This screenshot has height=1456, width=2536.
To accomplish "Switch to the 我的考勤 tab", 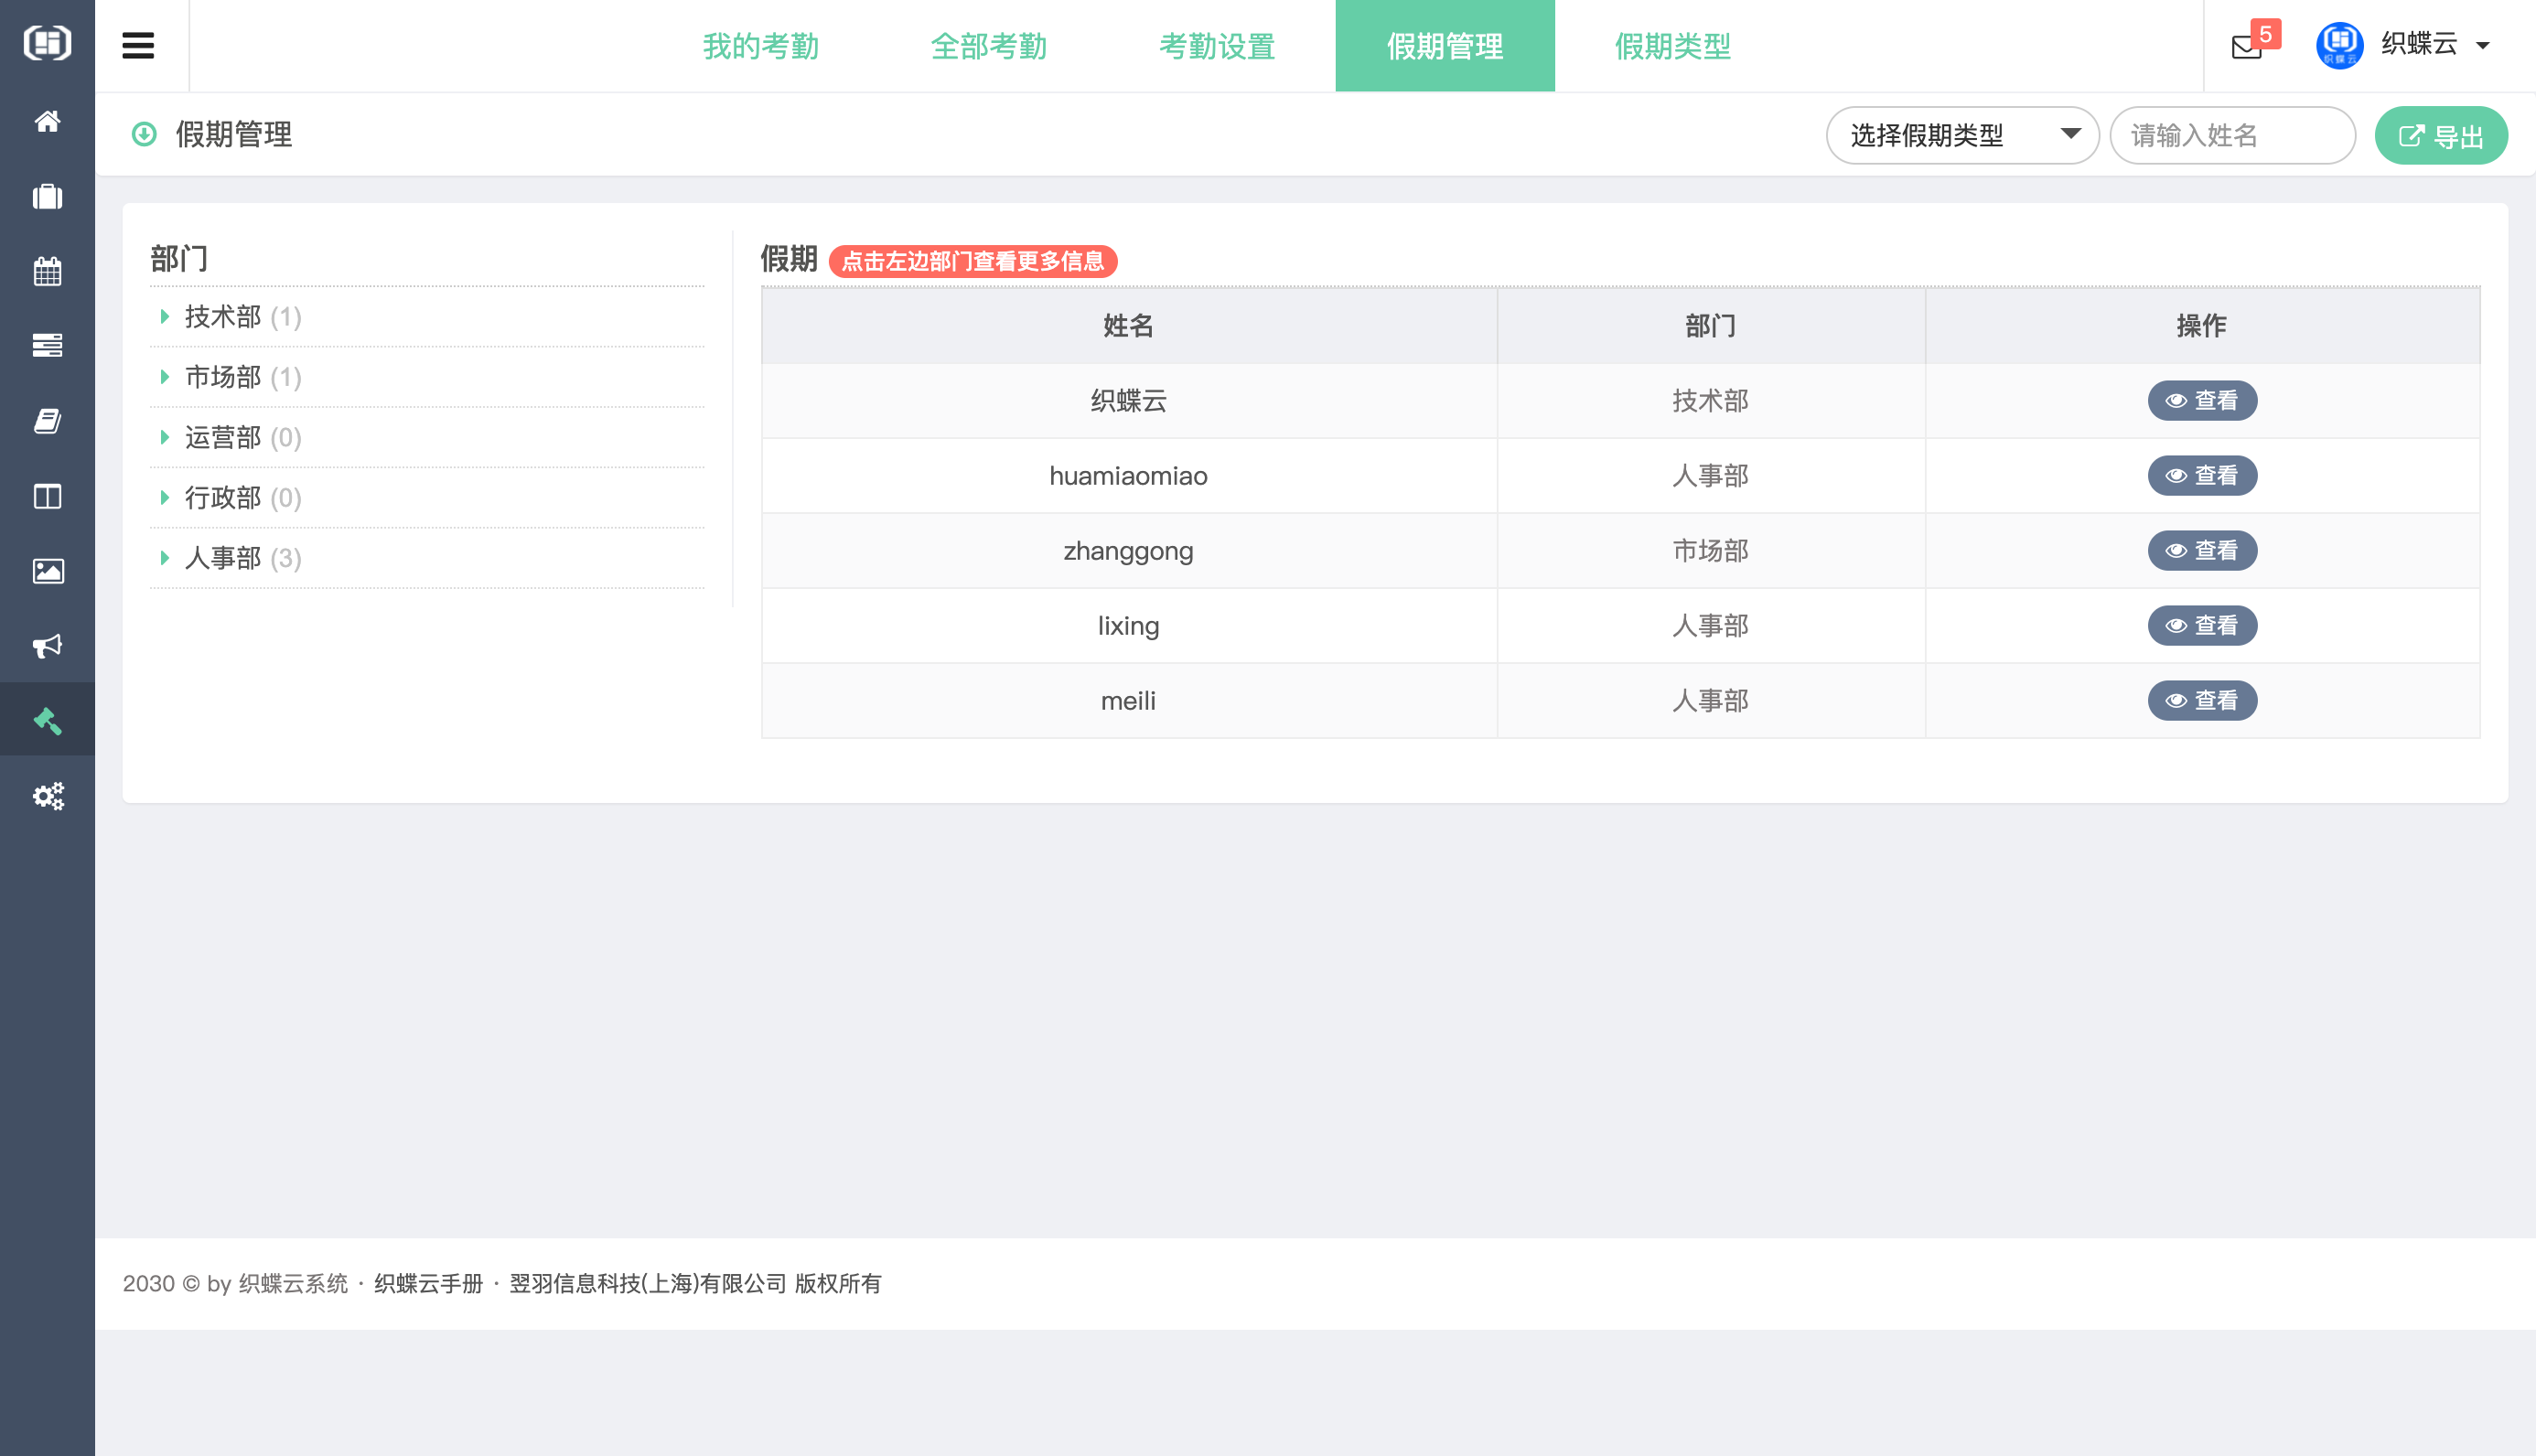I will (x=760, y=46).
